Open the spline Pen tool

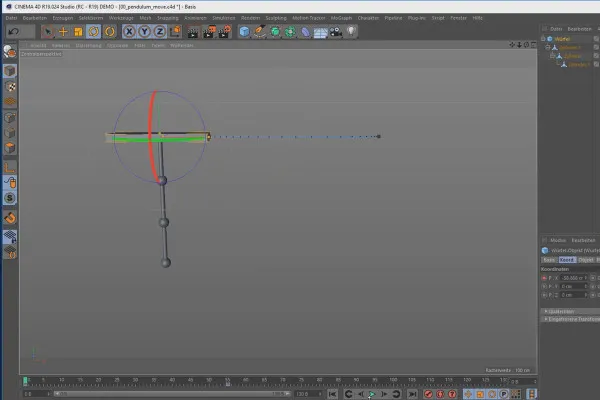(x=259, y=32)
